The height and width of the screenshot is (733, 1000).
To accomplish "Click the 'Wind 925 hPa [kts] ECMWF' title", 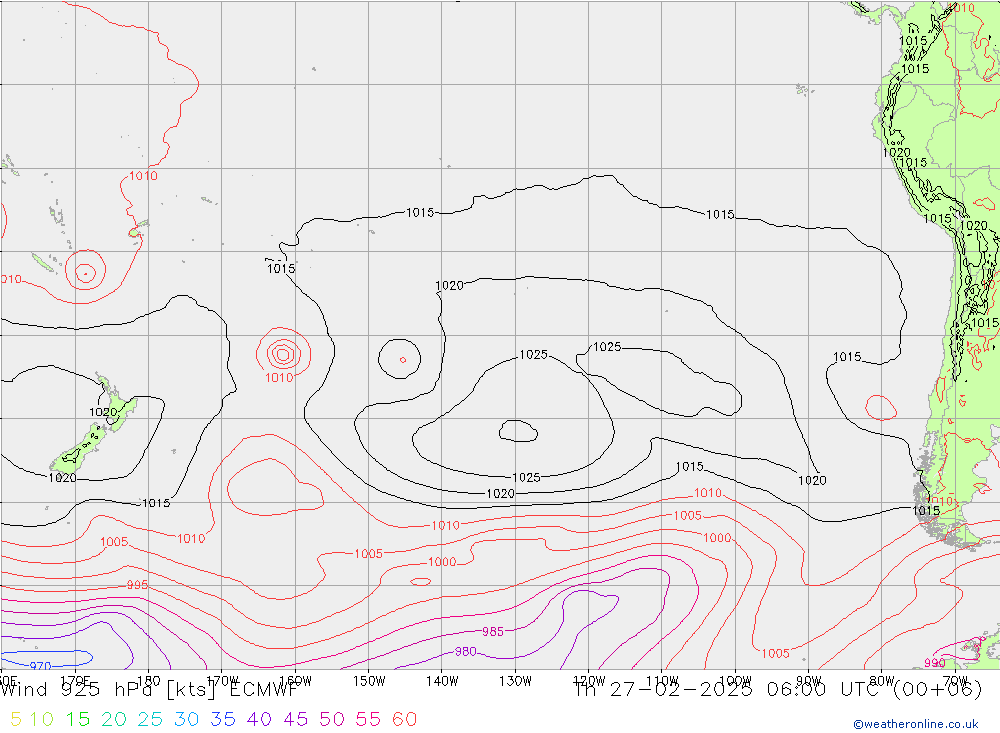I will coord(149,690).
